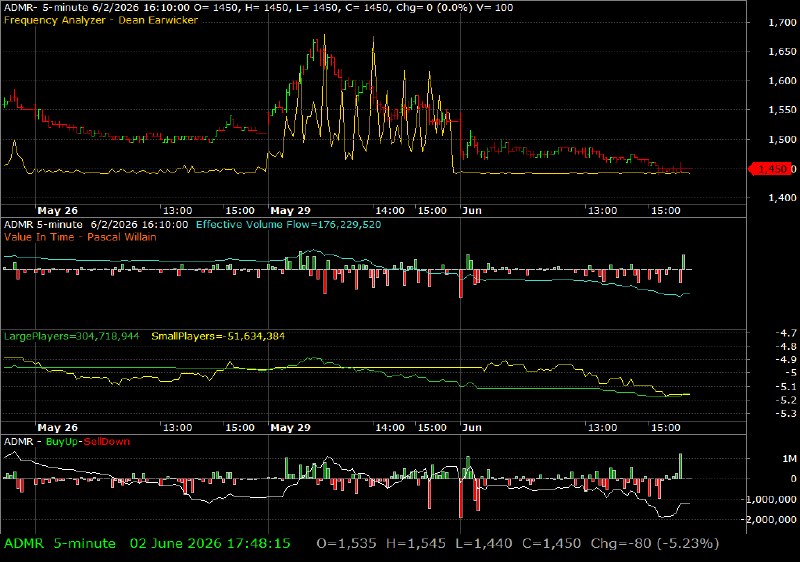Click the 14:00 time label on top chart axis
This screenshot has height=562, width=800.
click(390, 211)
